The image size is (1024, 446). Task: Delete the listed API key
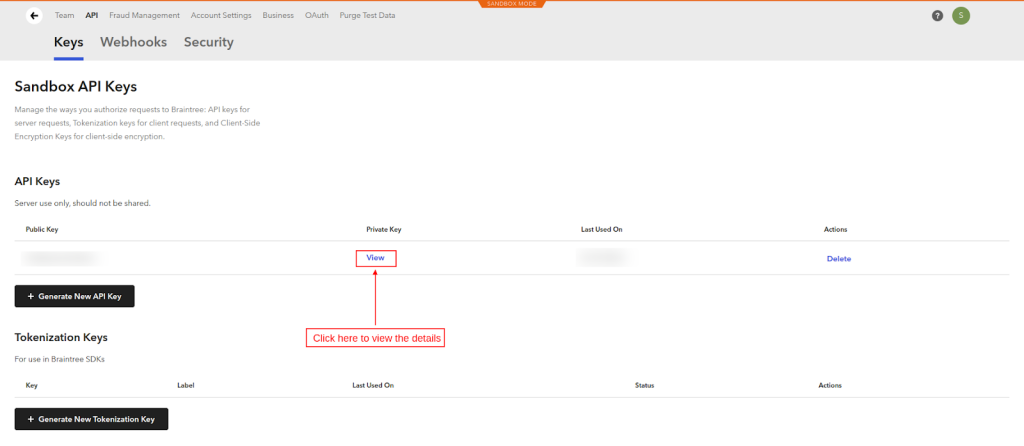[x=838, y=259]
